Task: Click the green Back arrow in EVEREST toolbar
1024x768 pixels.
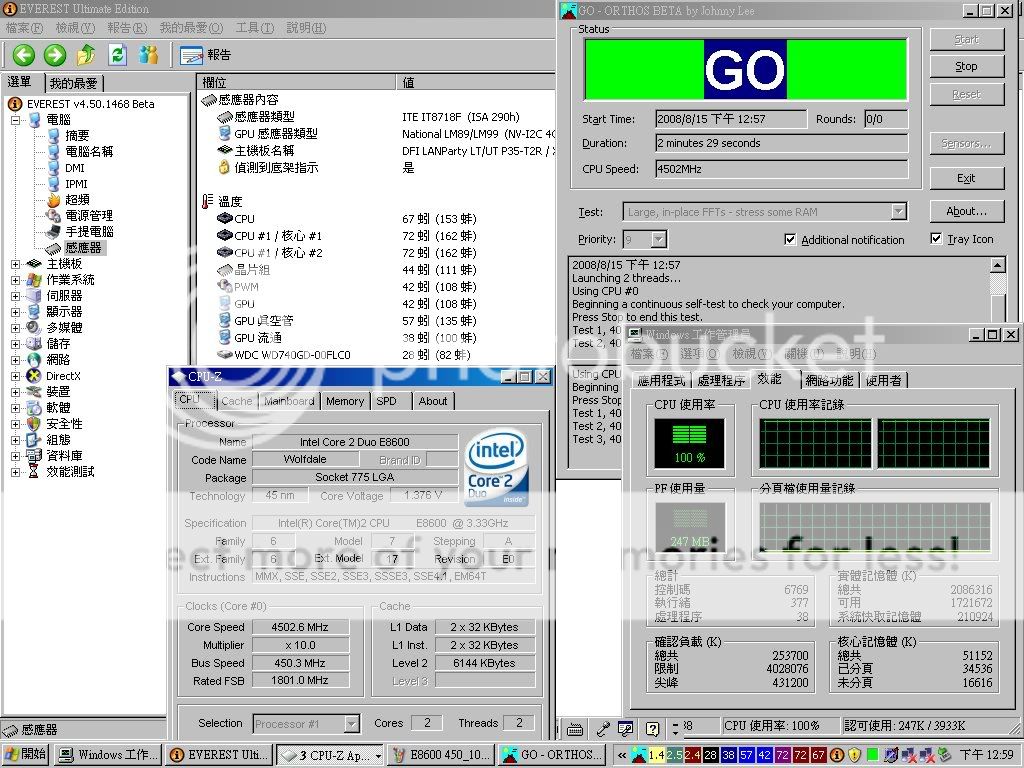Action: pyautogui.click(x=23, y=55)
